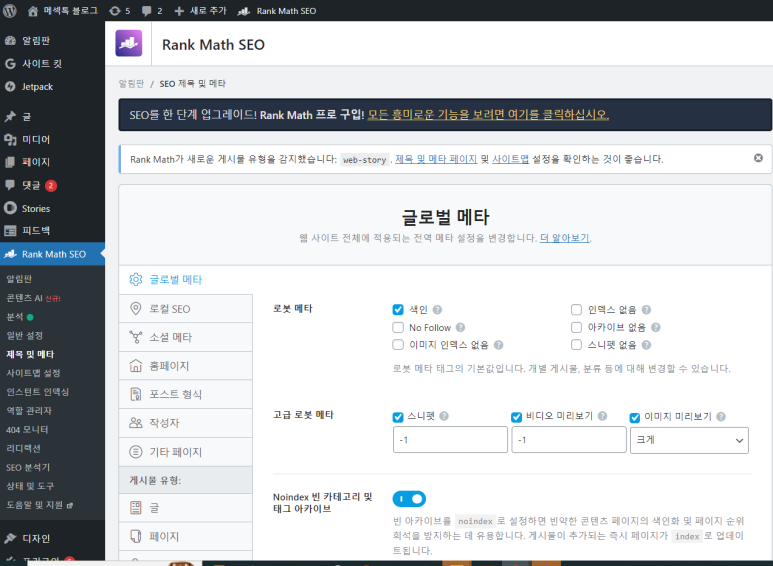Select the 작성자 tab
Screen dimensions: 773x566
[185, 423]
